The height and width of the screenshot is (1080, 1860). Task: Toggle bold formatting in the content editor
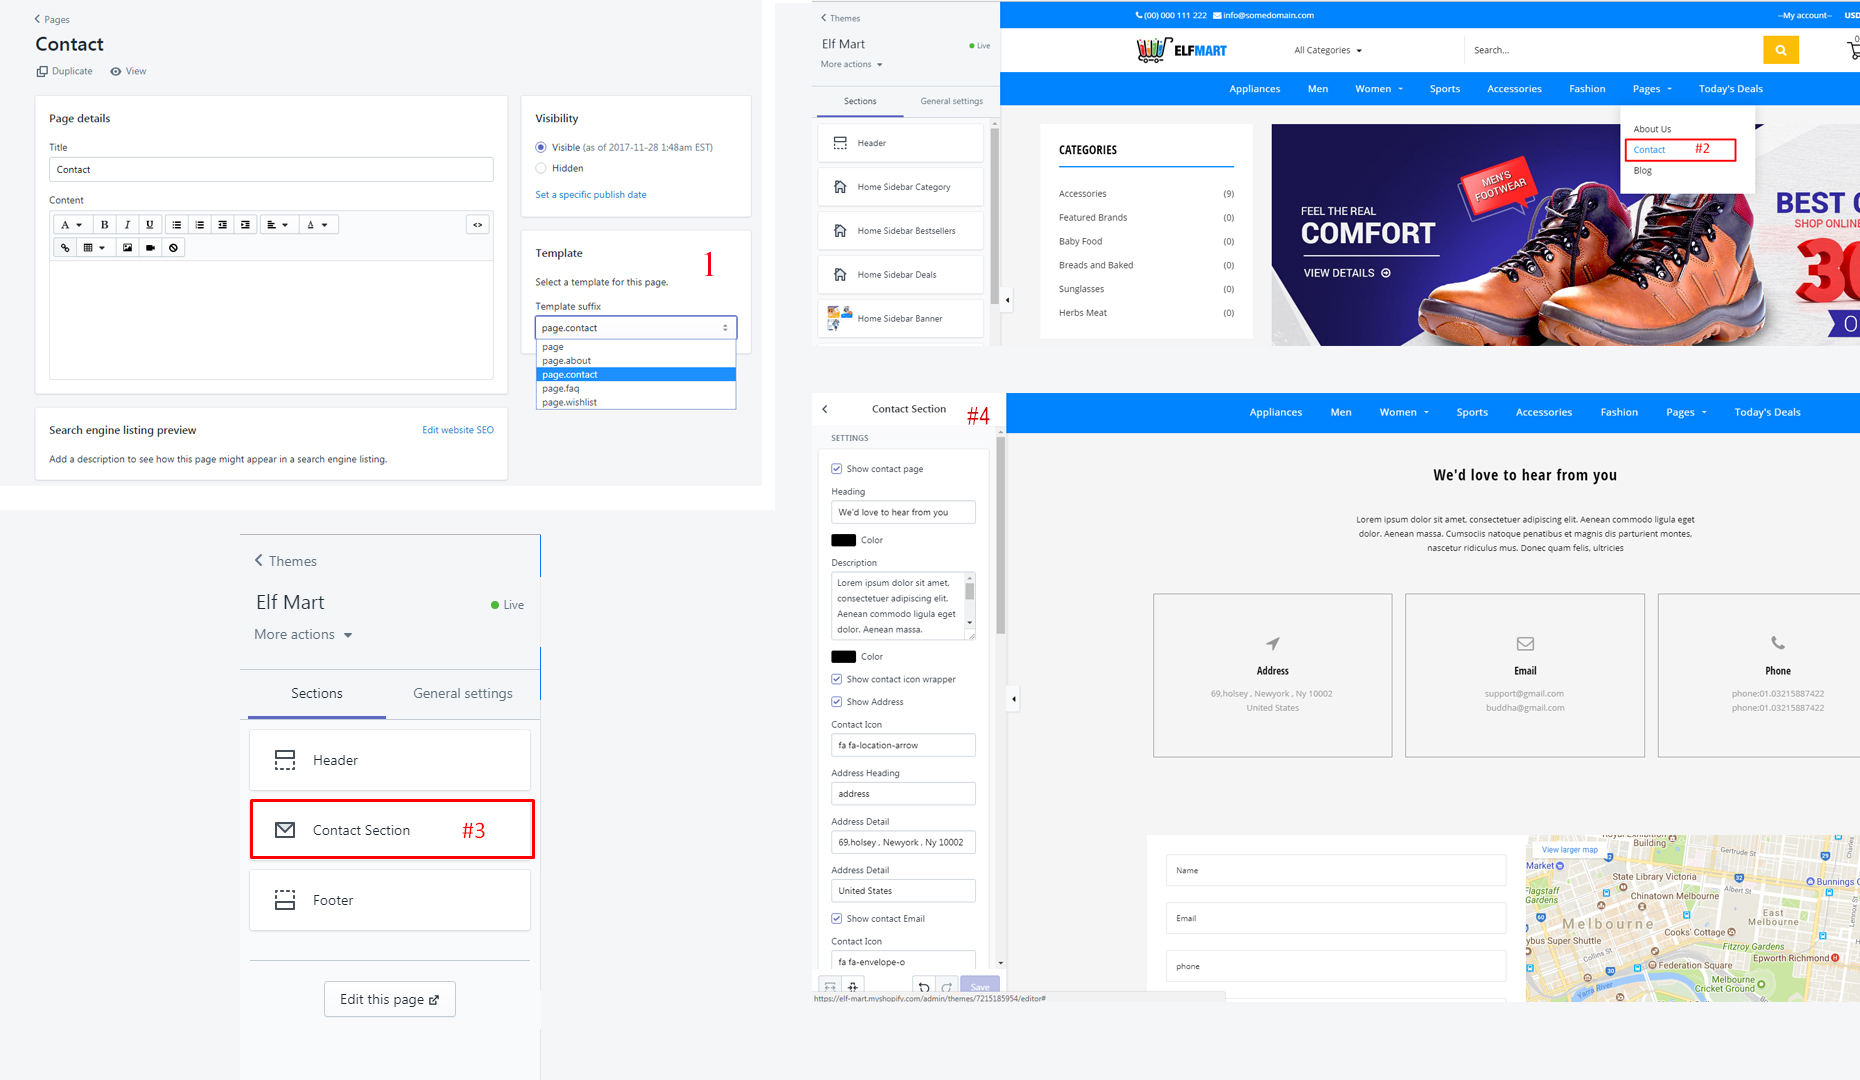point(104,224)
